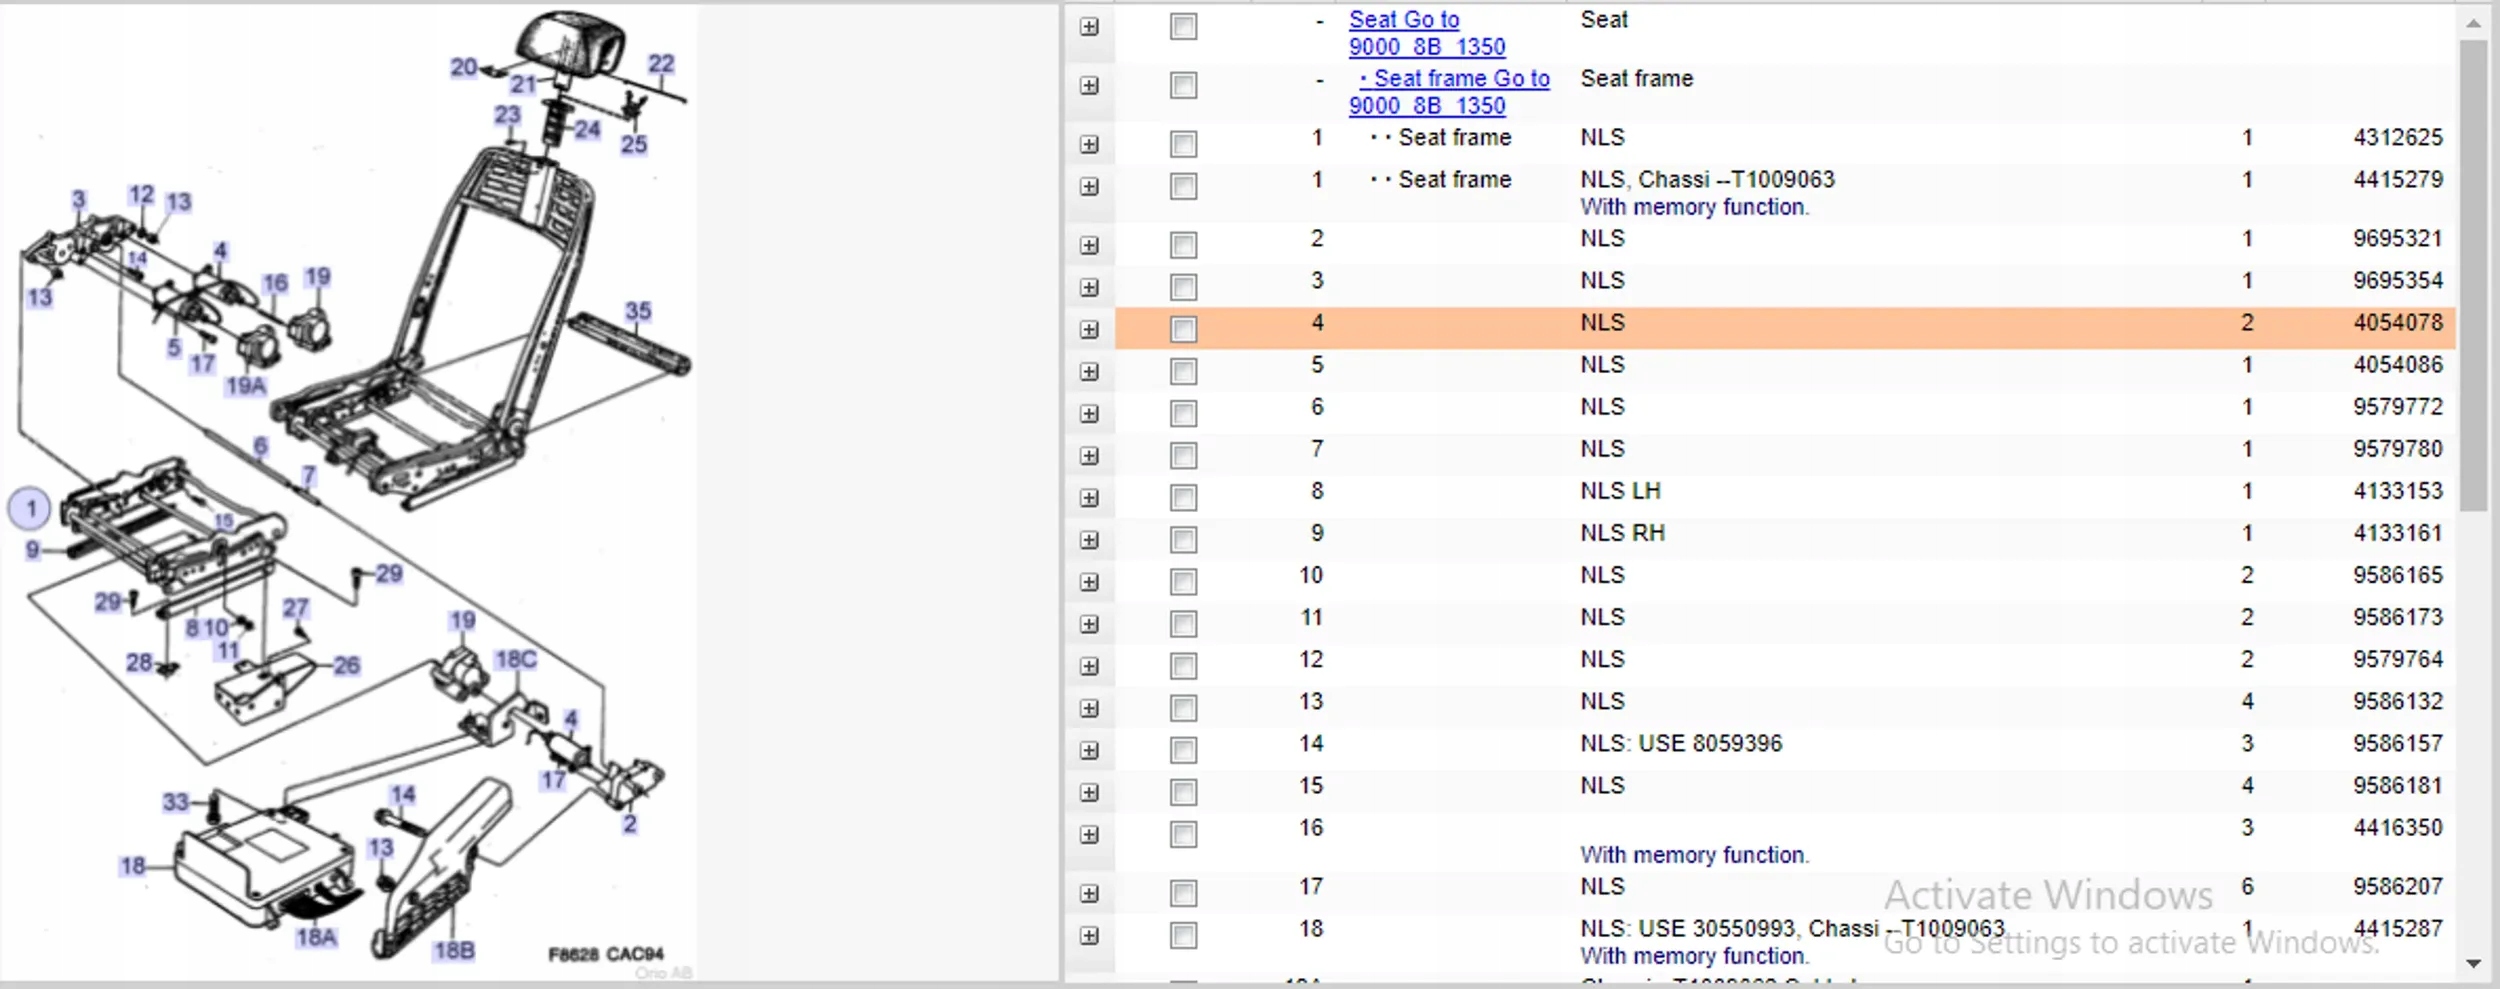Follow the 'Seat frame Go to' link
The image size is (2500, 989).
[1450, 92]
